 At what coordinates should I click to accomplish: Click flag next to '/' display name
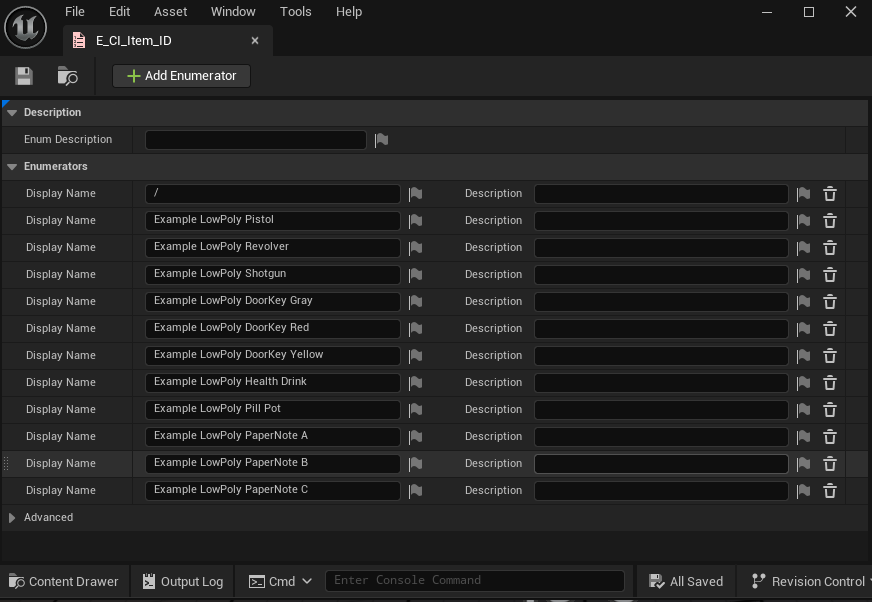pyautogui.click(x=415, y=194)
